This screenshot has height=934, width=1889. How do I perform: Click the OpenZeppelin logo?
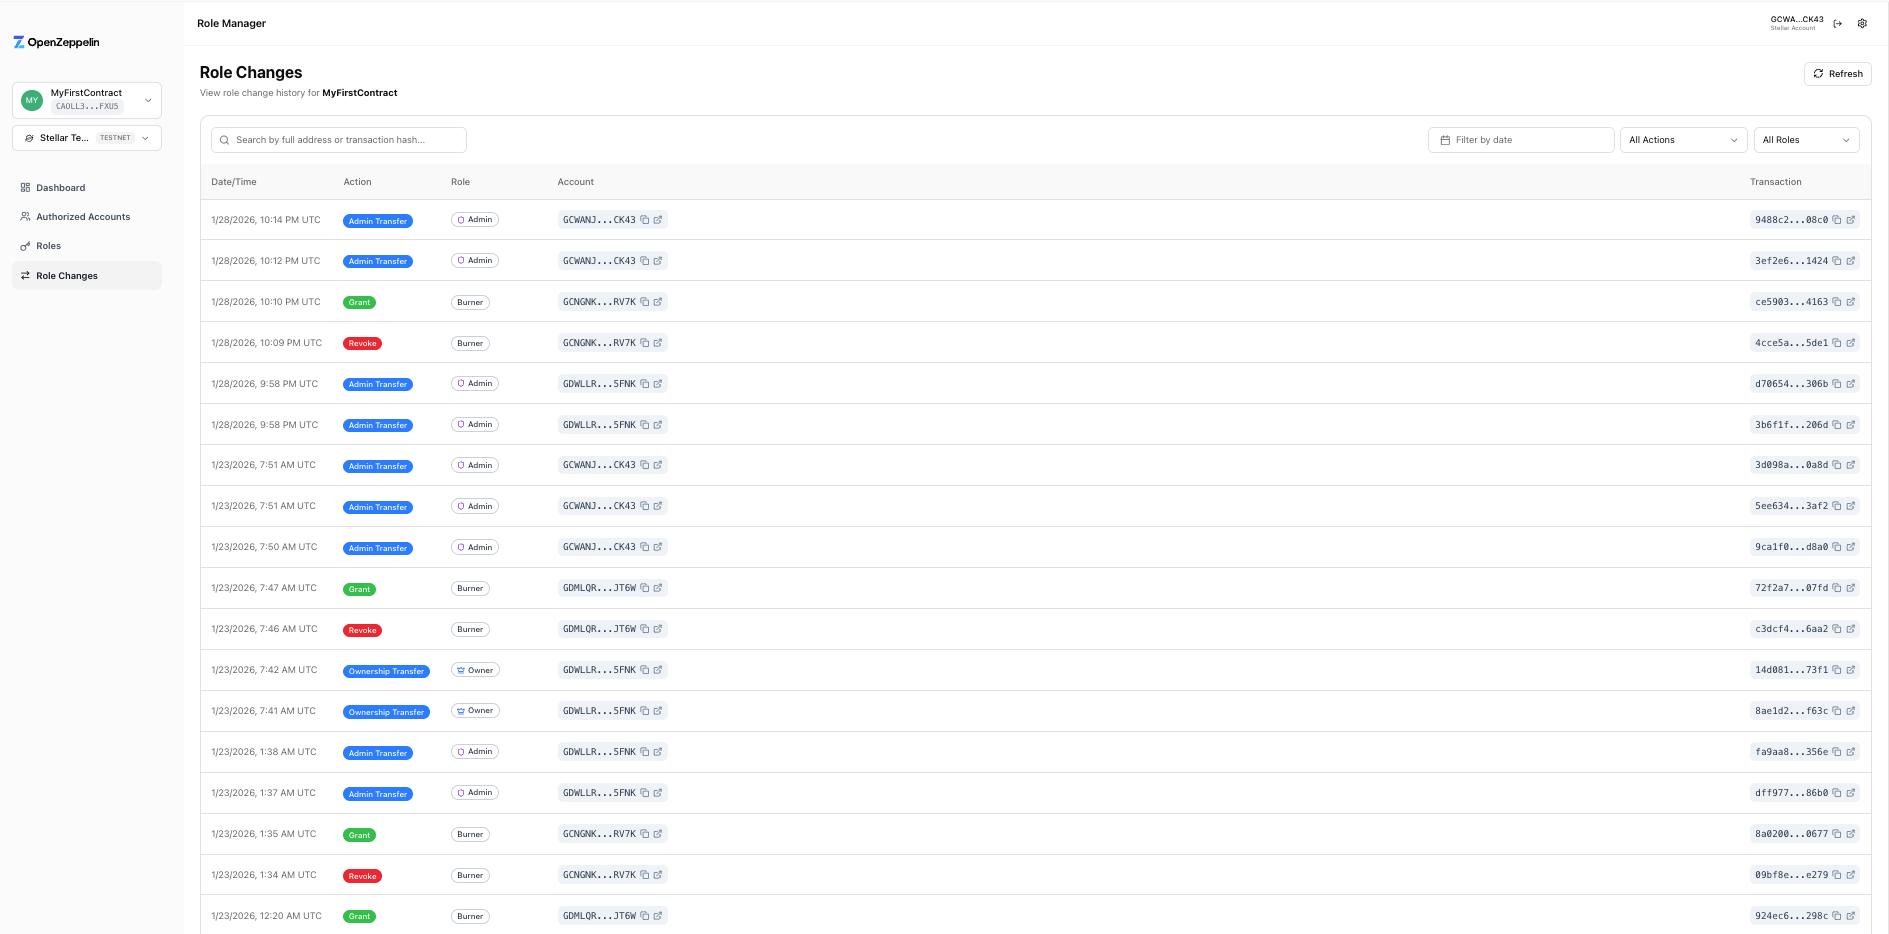[57, 42]
